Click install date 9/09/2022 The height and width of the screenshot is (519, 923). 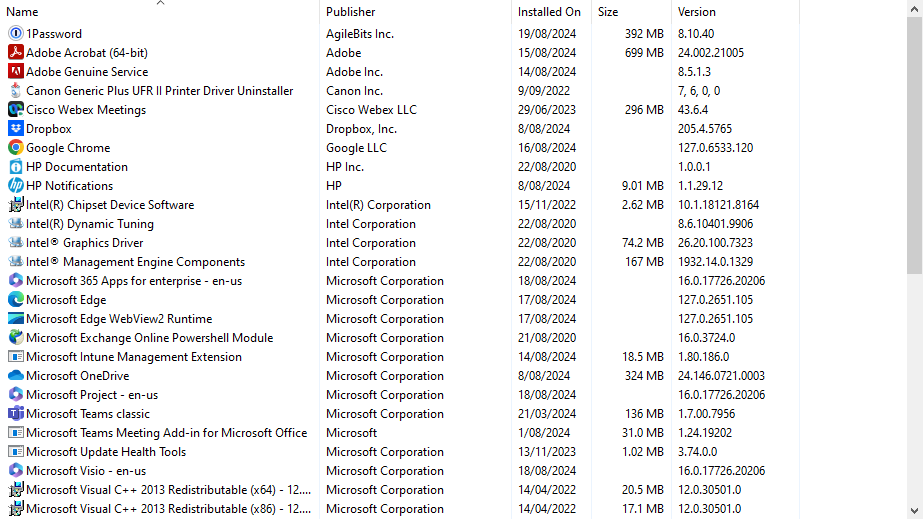(544, 91)
